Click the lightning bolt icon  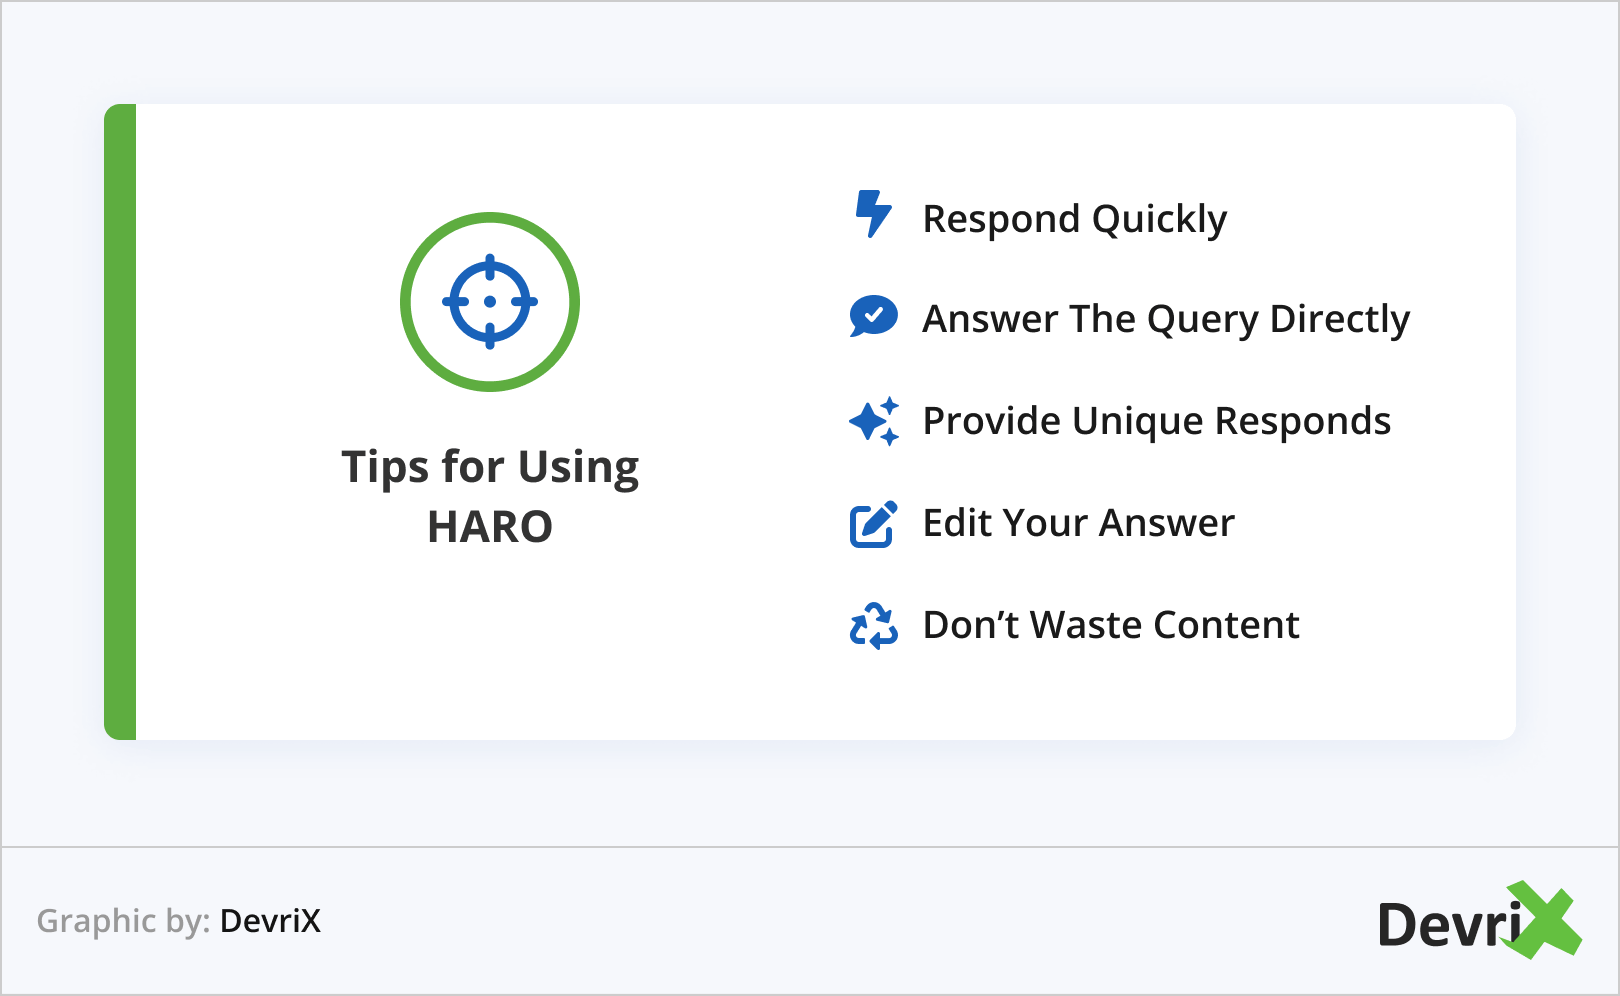click(x=873, y=214)
